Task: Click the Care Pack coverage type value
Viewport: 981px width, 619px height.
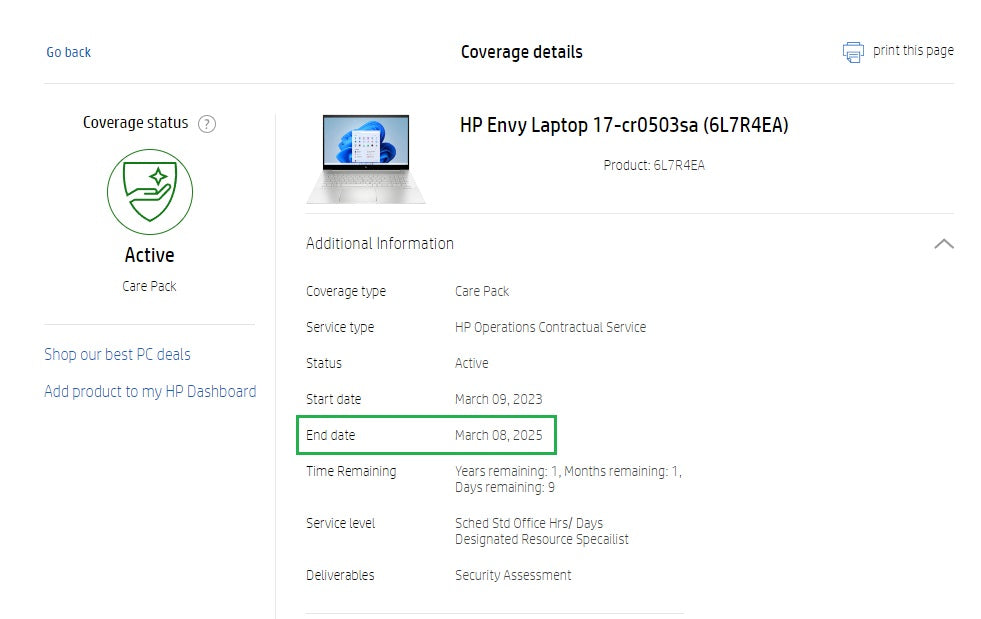Action: (x=482, y=291)
